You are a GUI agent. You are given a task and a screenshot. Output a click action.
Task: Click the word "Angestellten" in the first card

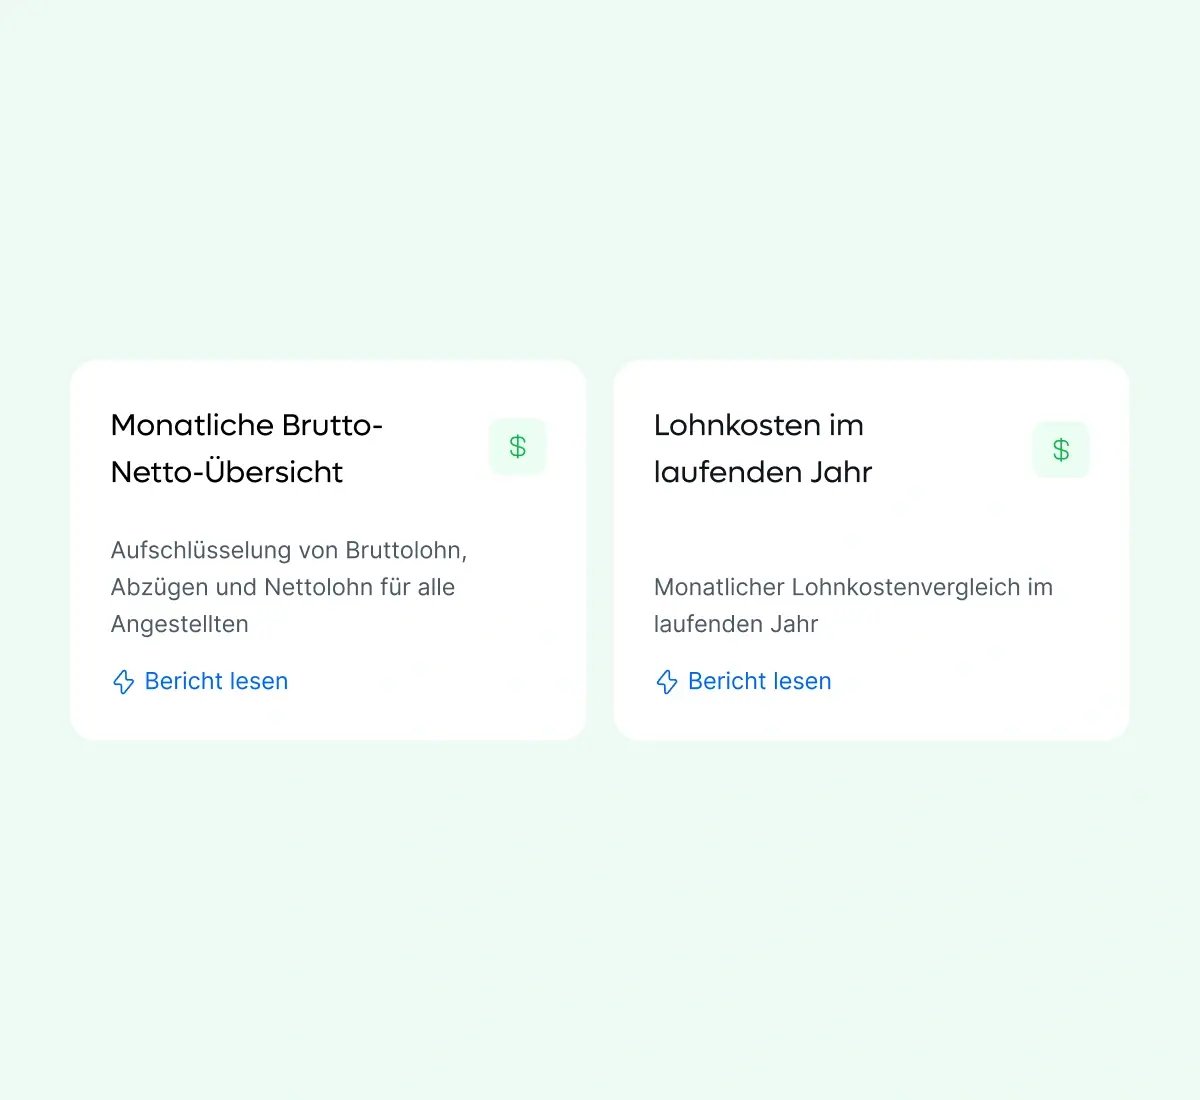(x=180, y=624)
